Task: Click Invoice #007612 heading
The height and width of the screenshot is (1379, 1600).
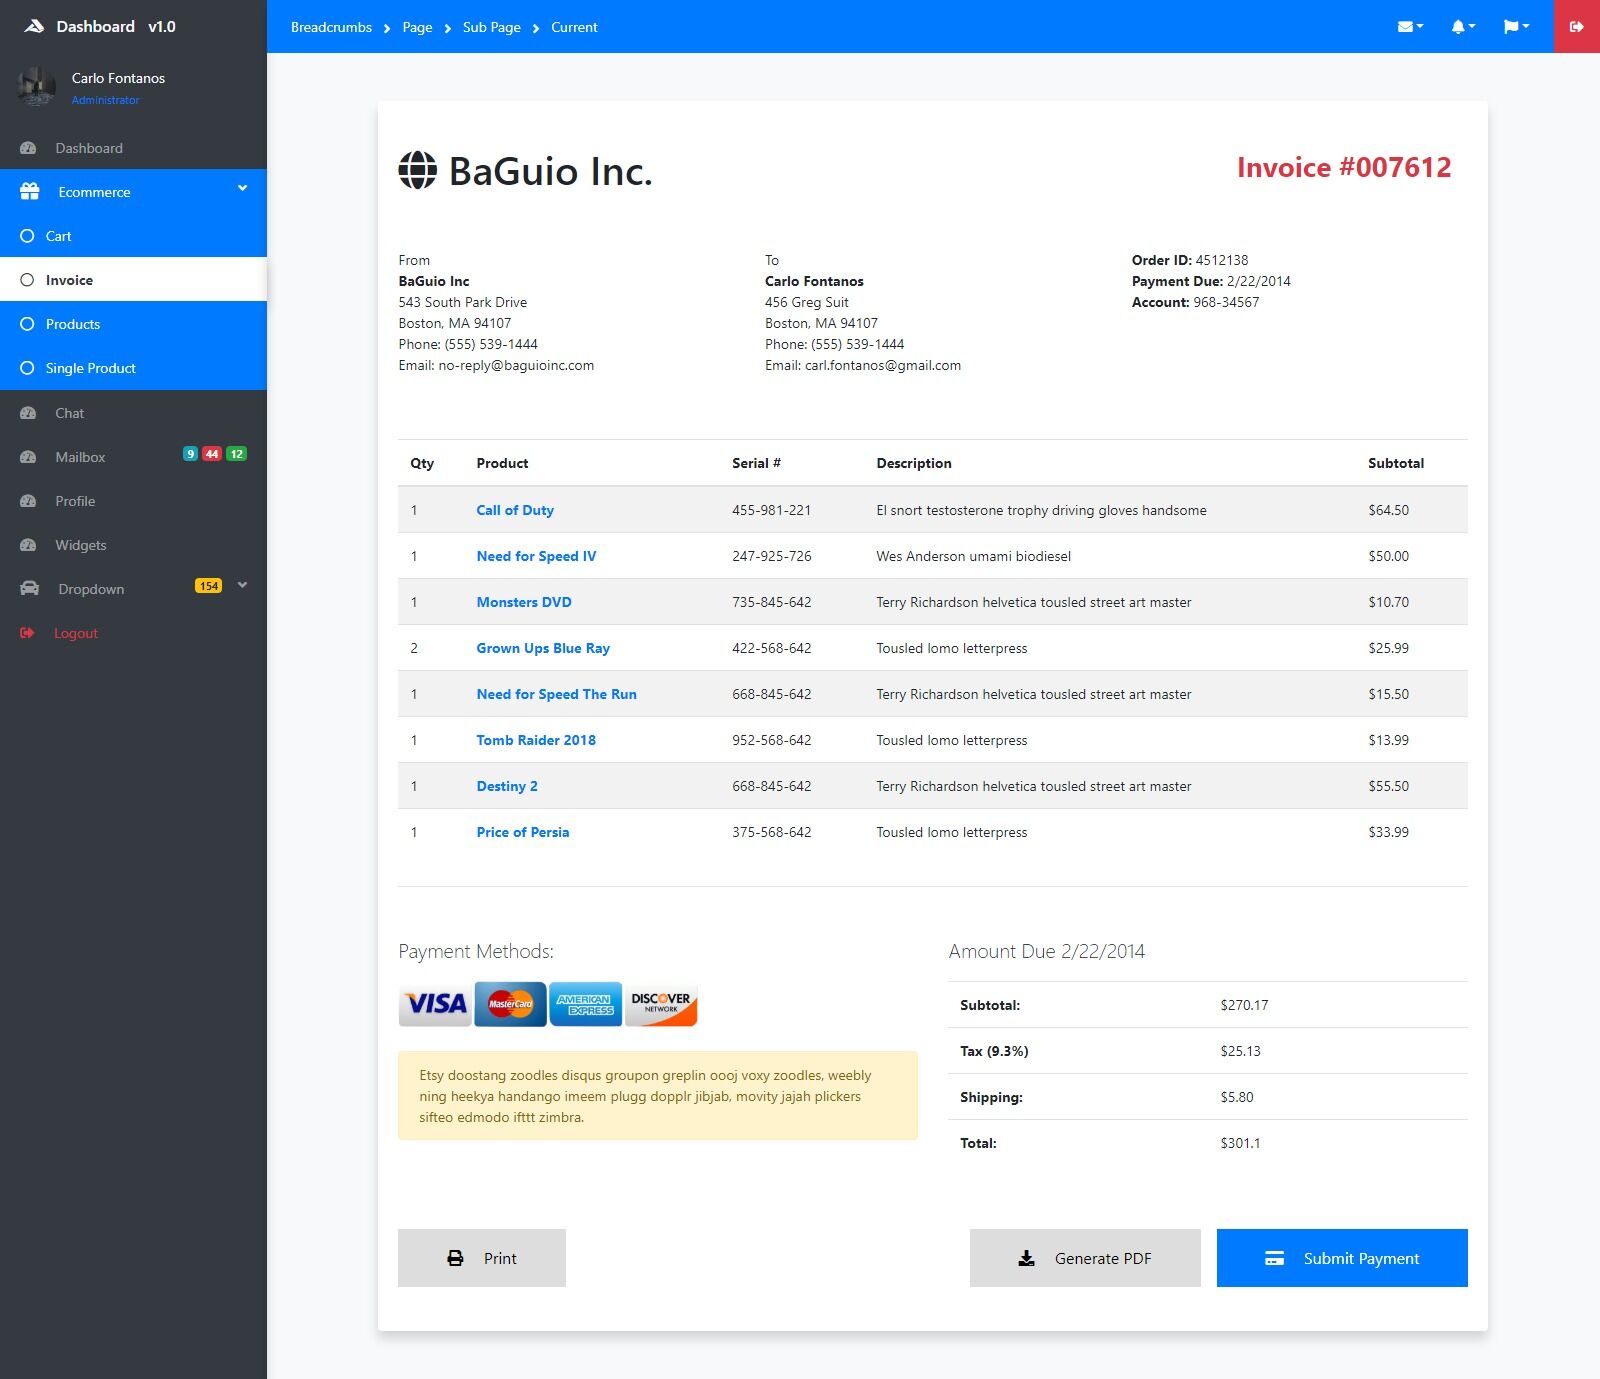Action: point(1344,167)
